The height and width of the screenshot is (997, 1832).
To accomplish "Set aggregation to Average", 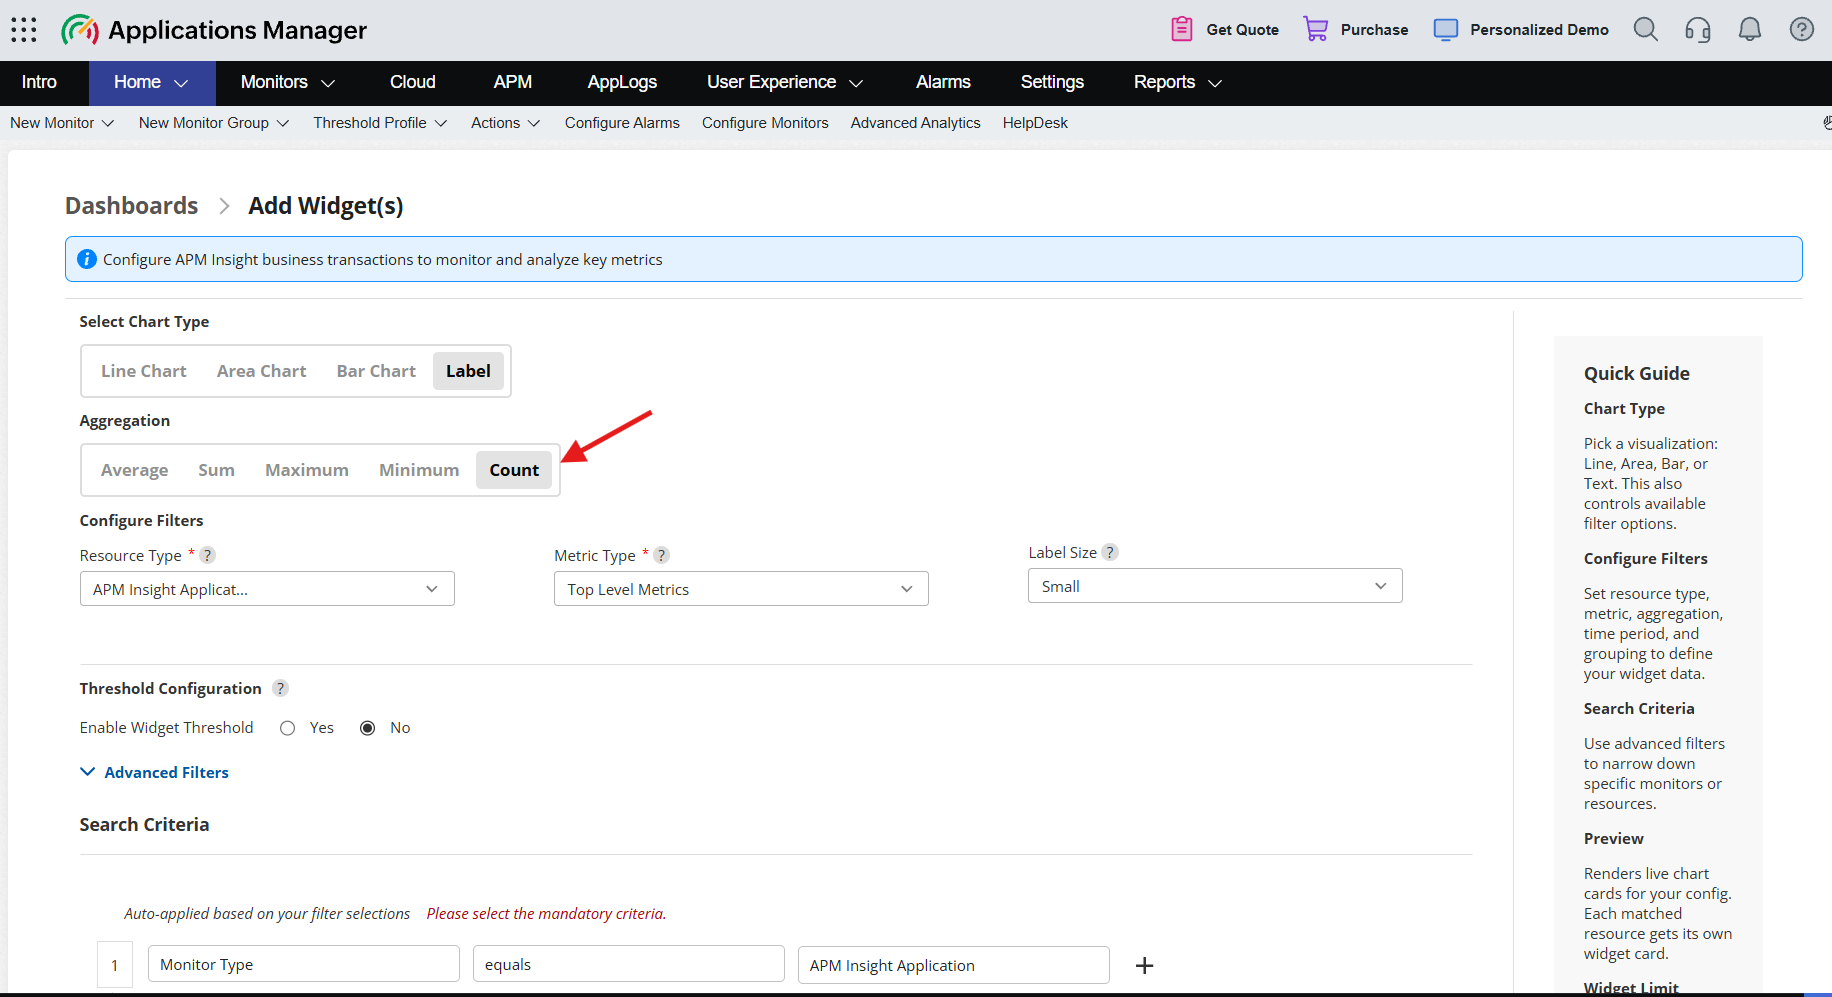I will [x=134, y=470].
